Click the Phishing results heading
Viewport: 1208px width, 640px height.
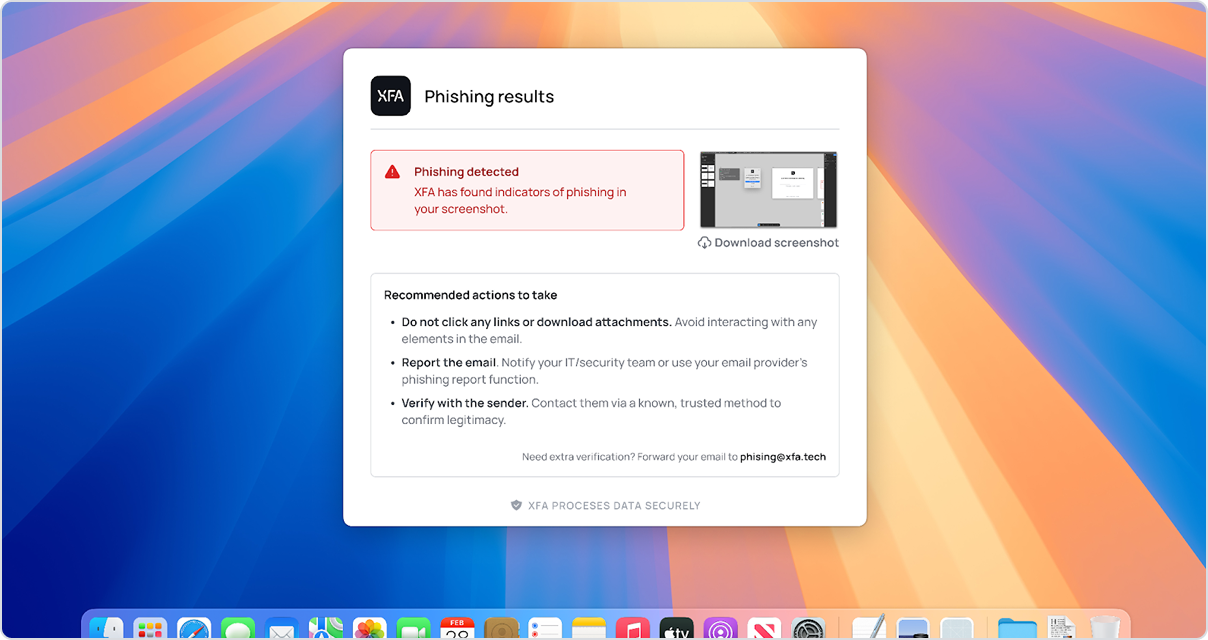[489, 97]
